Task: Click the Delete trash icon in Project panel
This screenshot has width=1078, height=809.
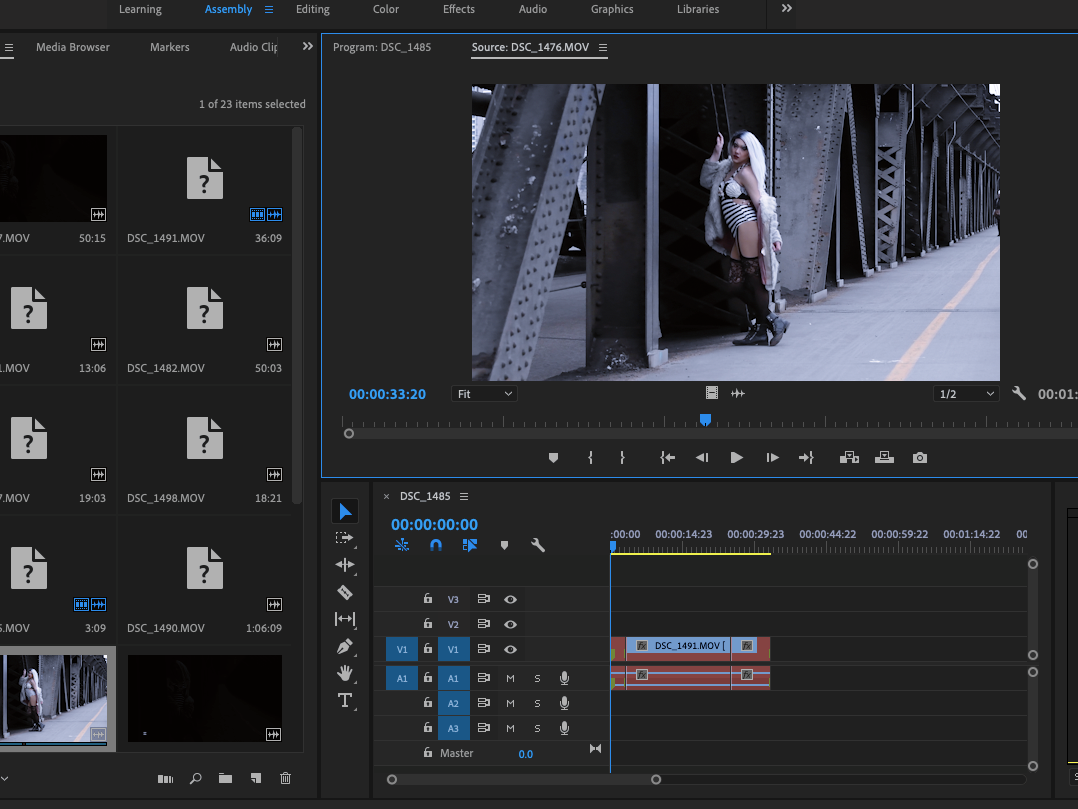Action: click(286, 778)
